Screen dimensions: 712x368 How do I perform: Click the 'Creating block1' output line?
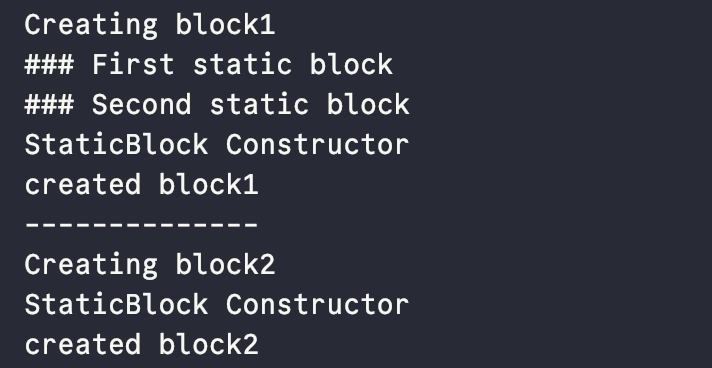150,25
